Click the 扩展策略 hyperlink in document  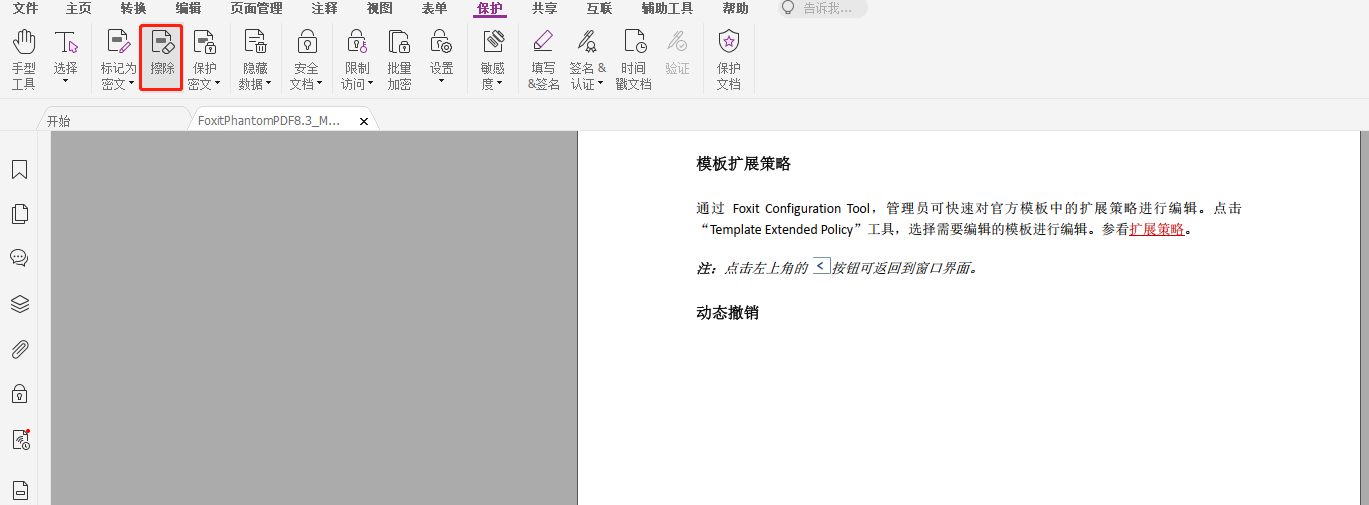click(1157, 229)
